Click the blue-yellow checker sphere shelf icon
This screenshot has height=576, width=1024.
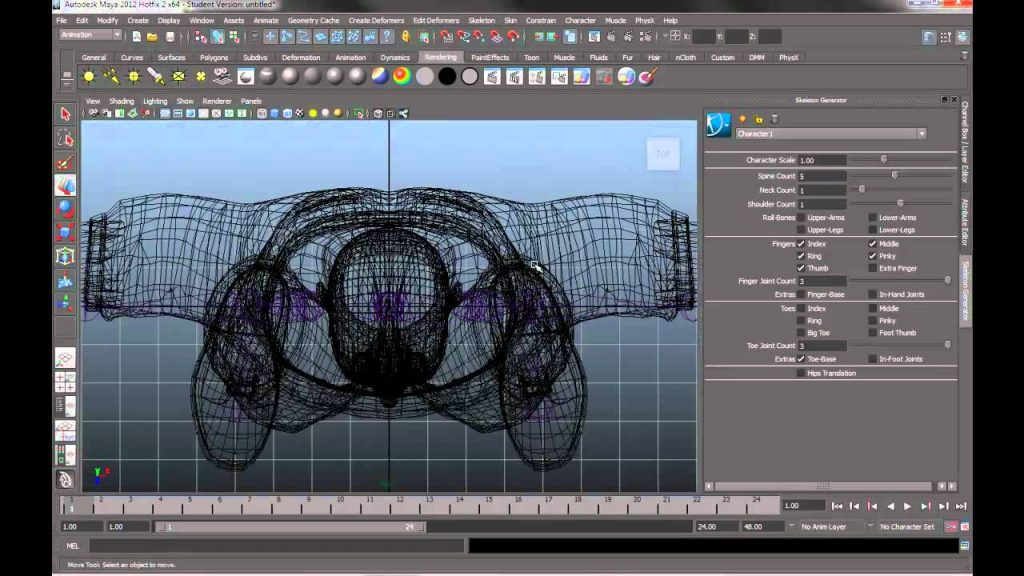(380, 76)
